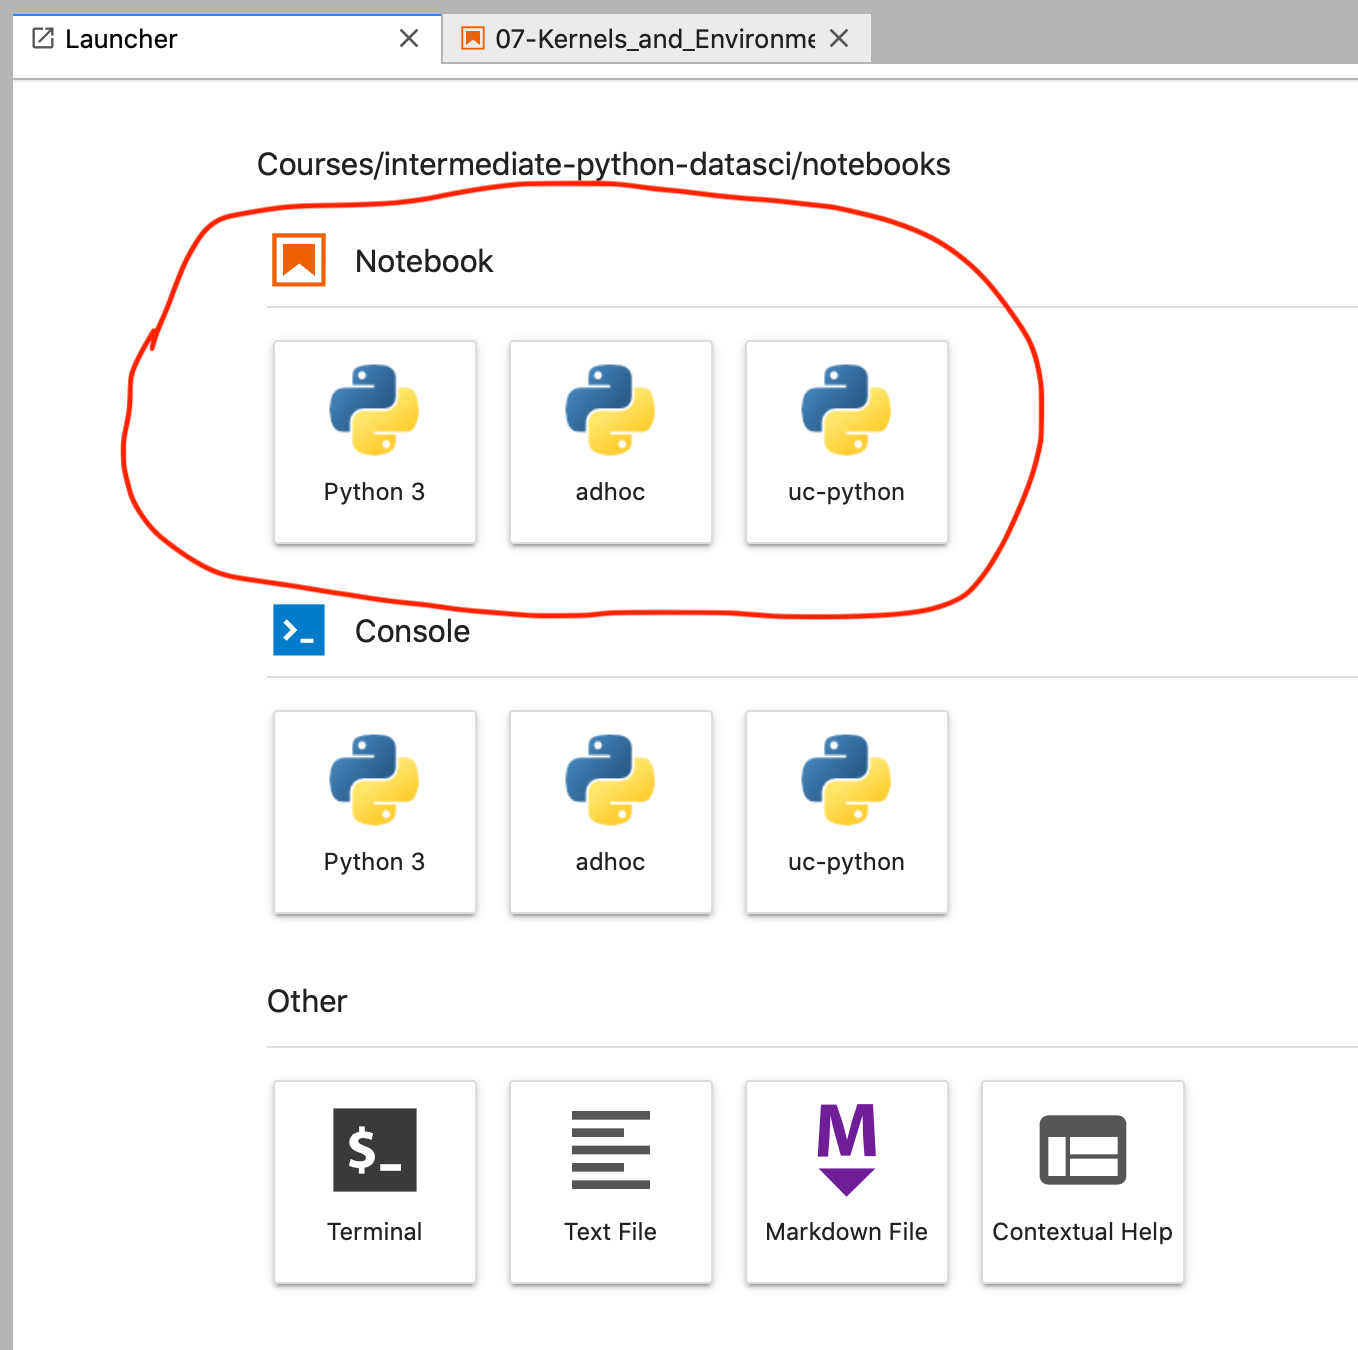This screenshot has height=1350, width=1358.
Task: Open a console using the adhoc kernel
Action: (x=611, y=812)
